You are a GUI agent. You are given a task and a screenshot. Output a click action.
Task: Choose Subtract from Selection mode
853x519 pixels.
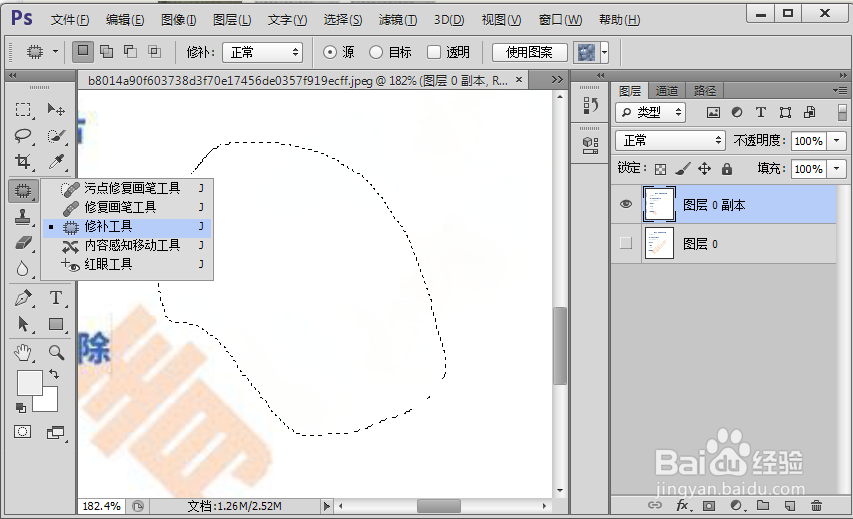click(x=131, y=52)
